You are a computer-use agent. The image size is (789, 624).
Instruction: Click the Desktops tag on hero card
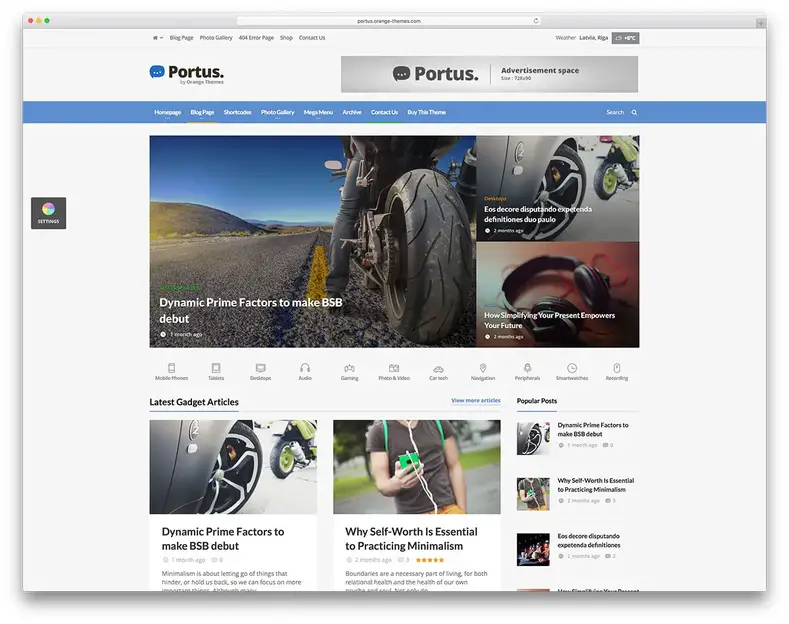pos(495,199)
